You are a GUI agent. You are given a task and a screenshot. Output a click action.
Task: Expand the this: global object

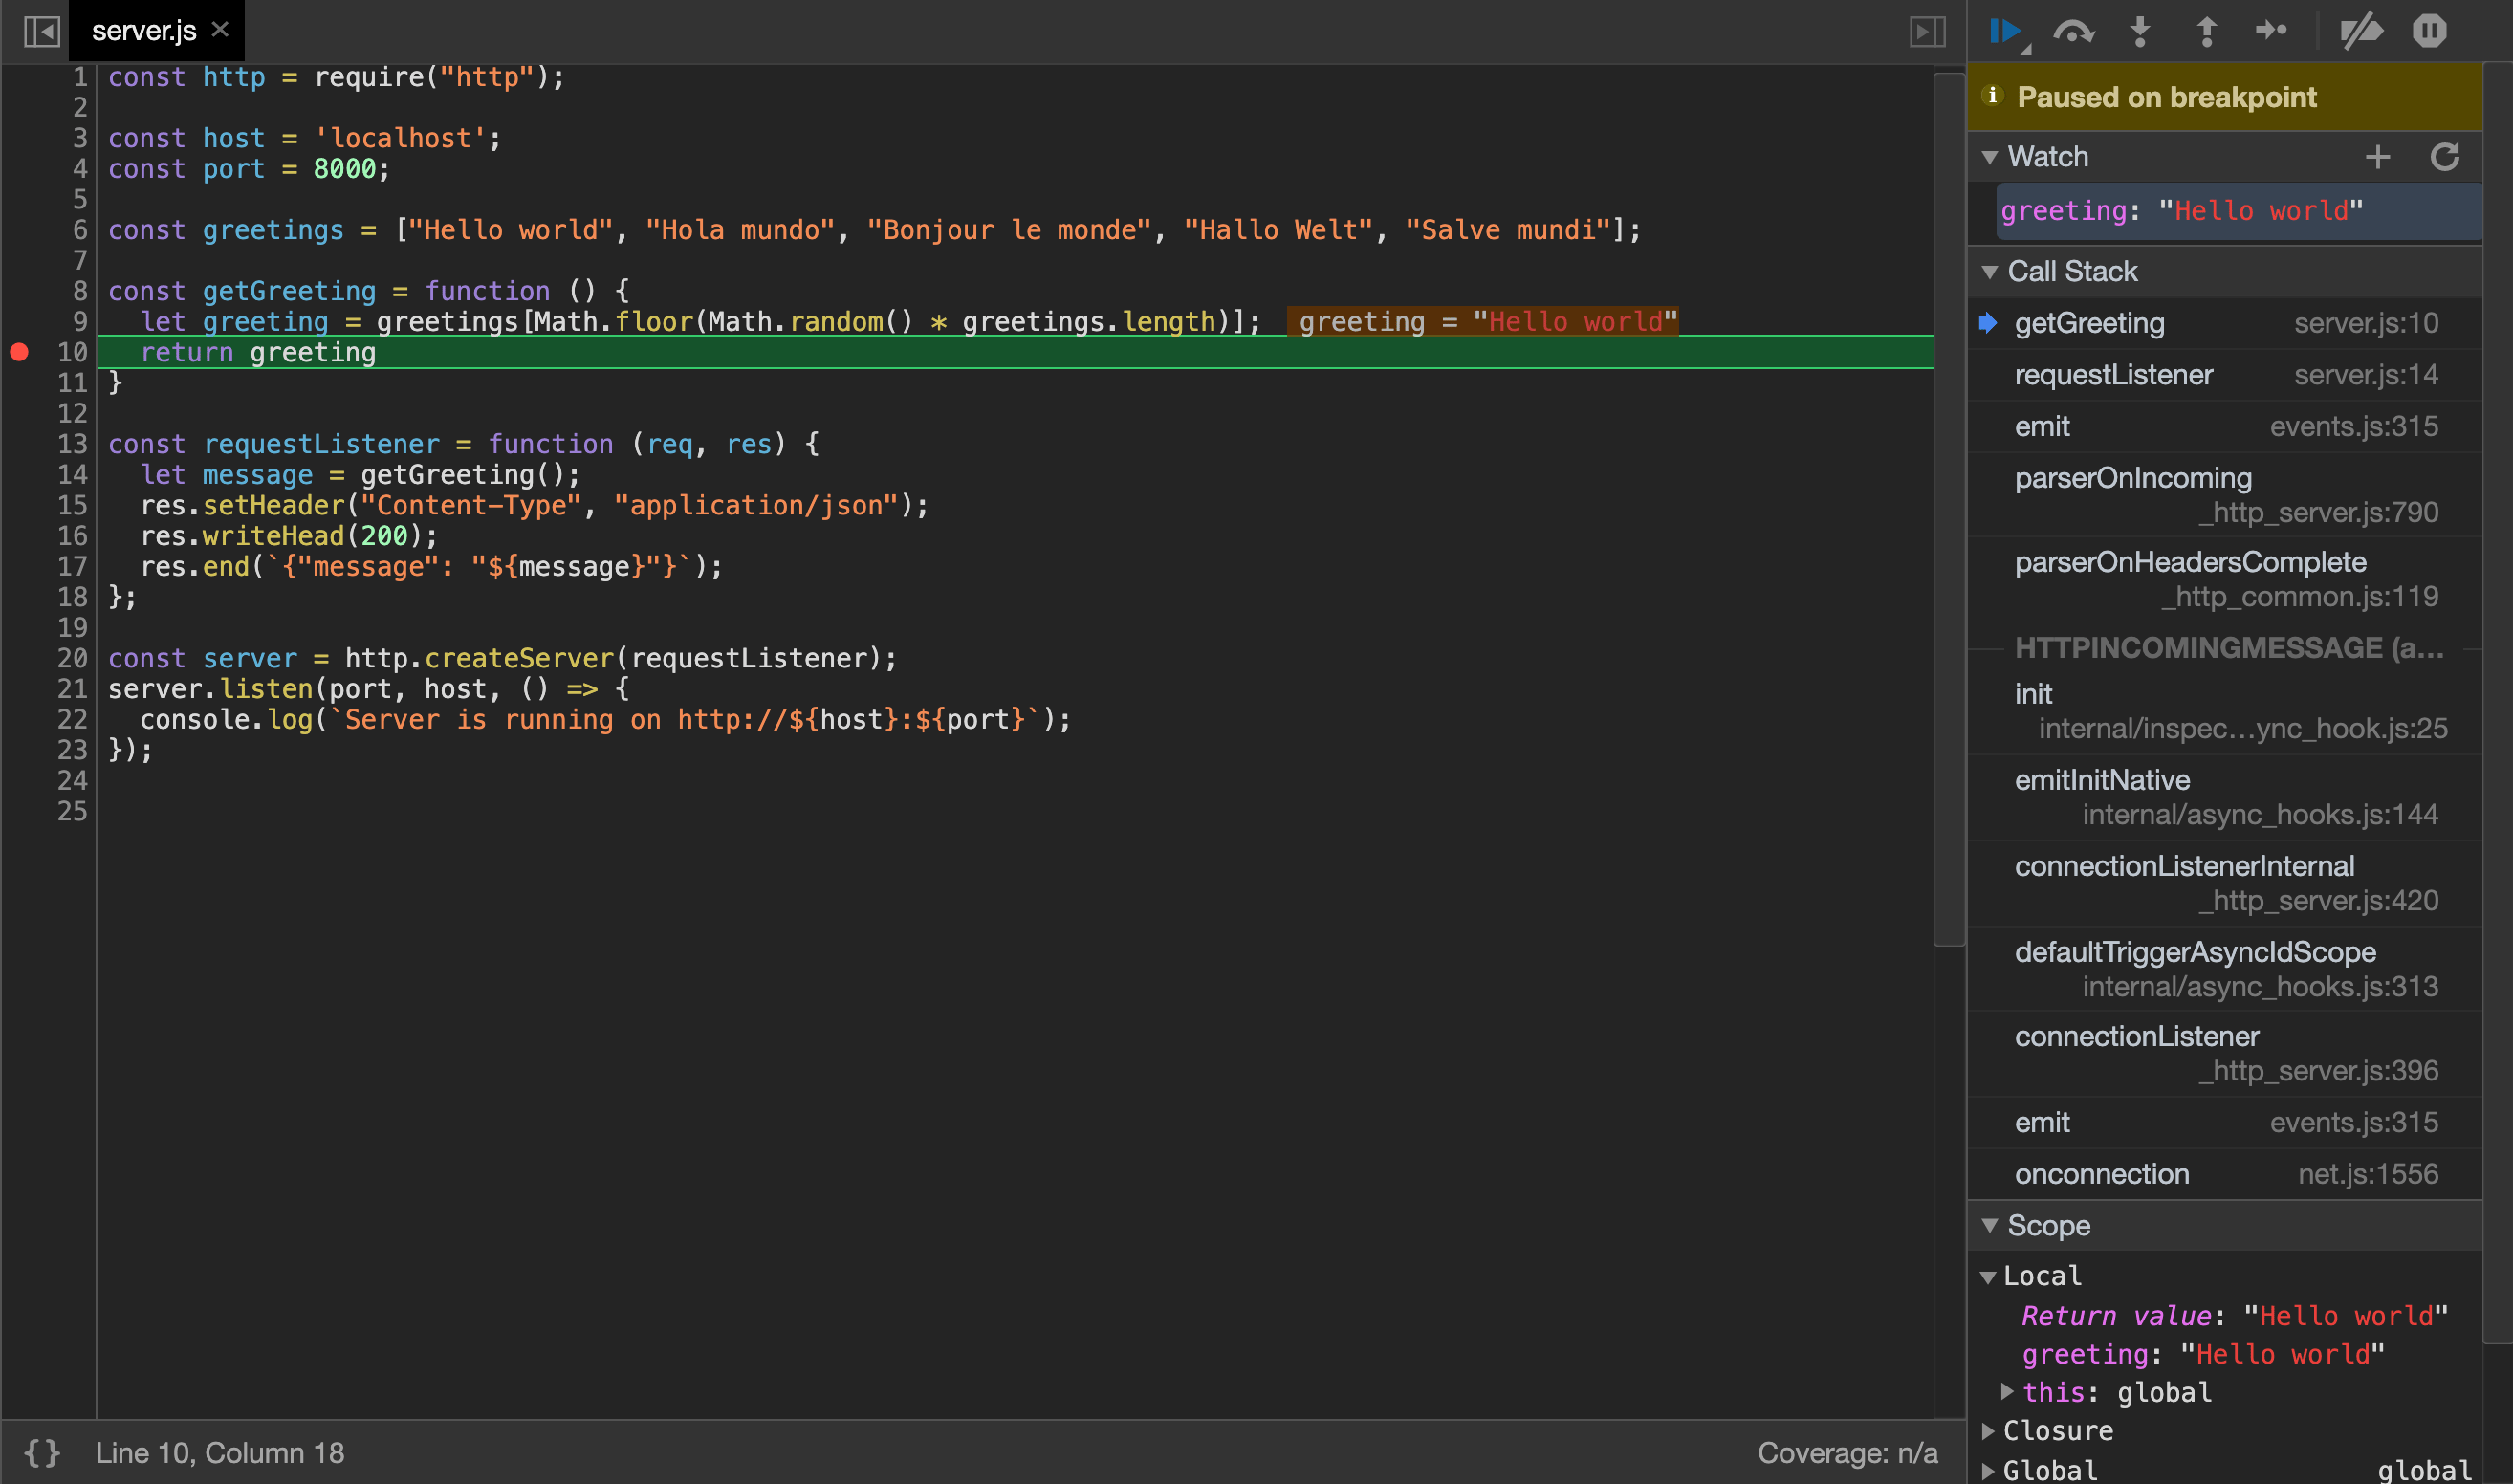tap(2006, 1391)
